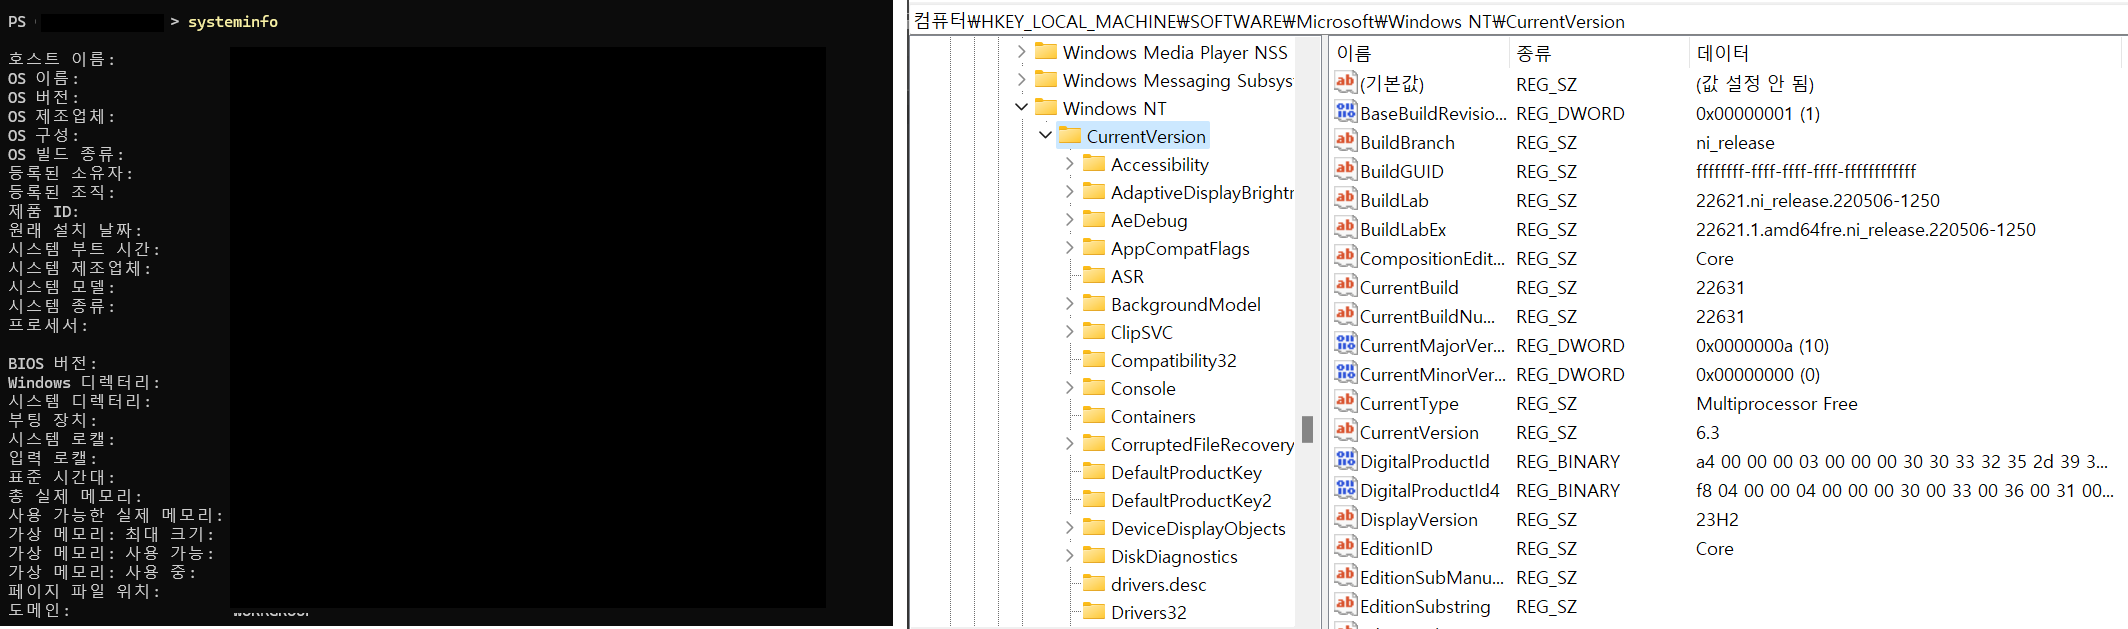Viewport: 2128px width, 629px height.
Task: Select the DefaultProductKey key
Action: click(1186, 472)
